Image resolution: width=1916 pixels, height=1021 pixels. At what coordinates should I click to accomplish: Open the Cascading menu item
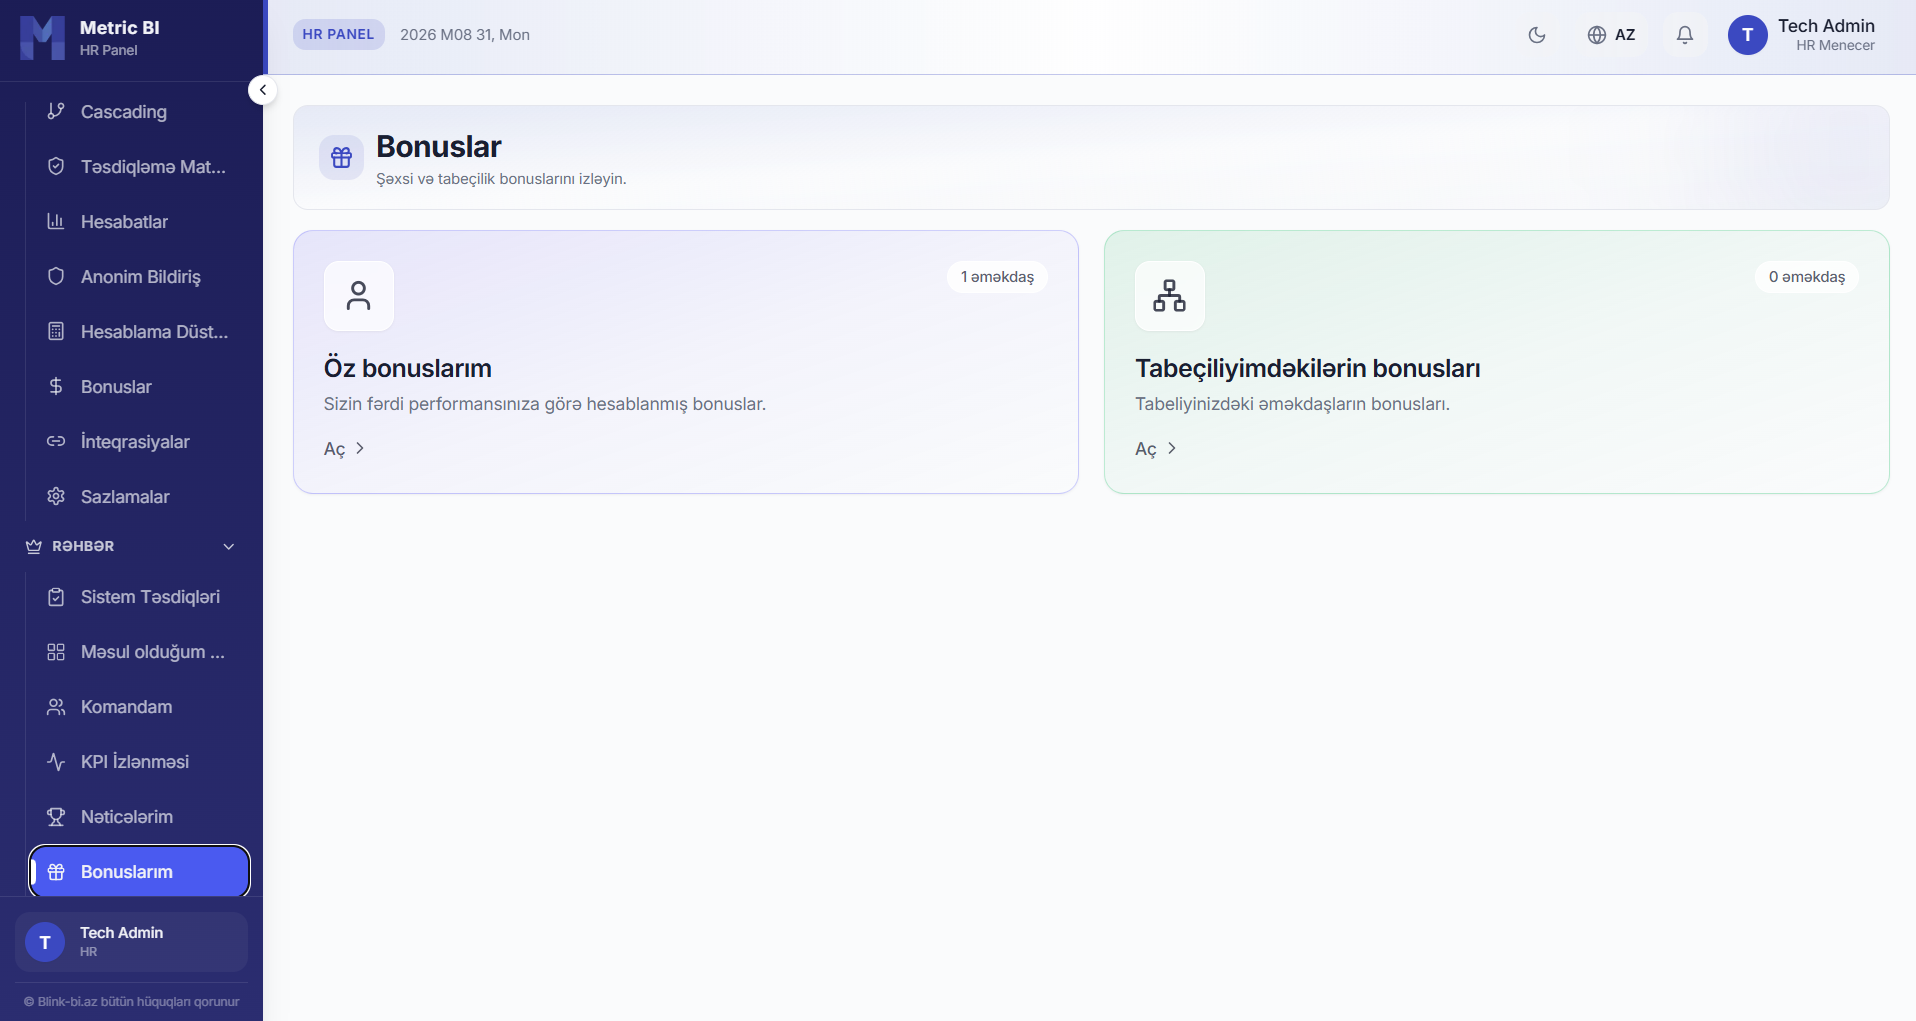139,111
